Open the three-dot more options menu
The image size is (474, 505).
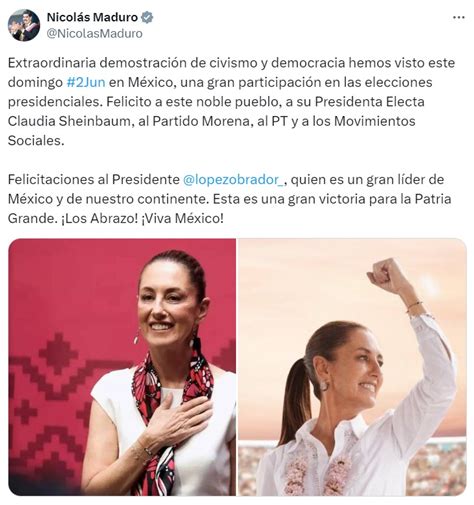pyautogui.click(x=459, y=17)
